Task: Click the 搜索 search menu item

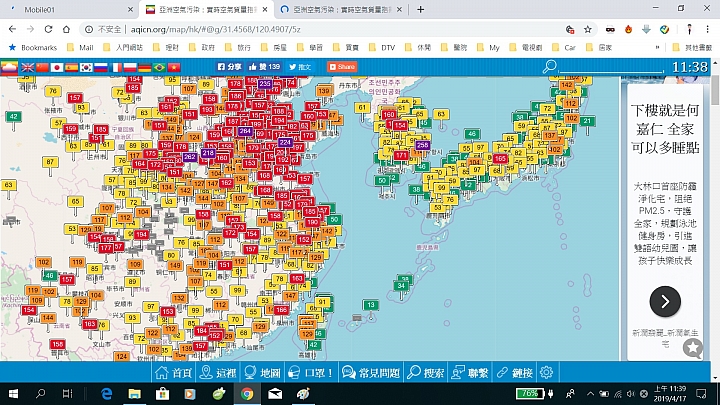Action: click(x=427, y=372)
